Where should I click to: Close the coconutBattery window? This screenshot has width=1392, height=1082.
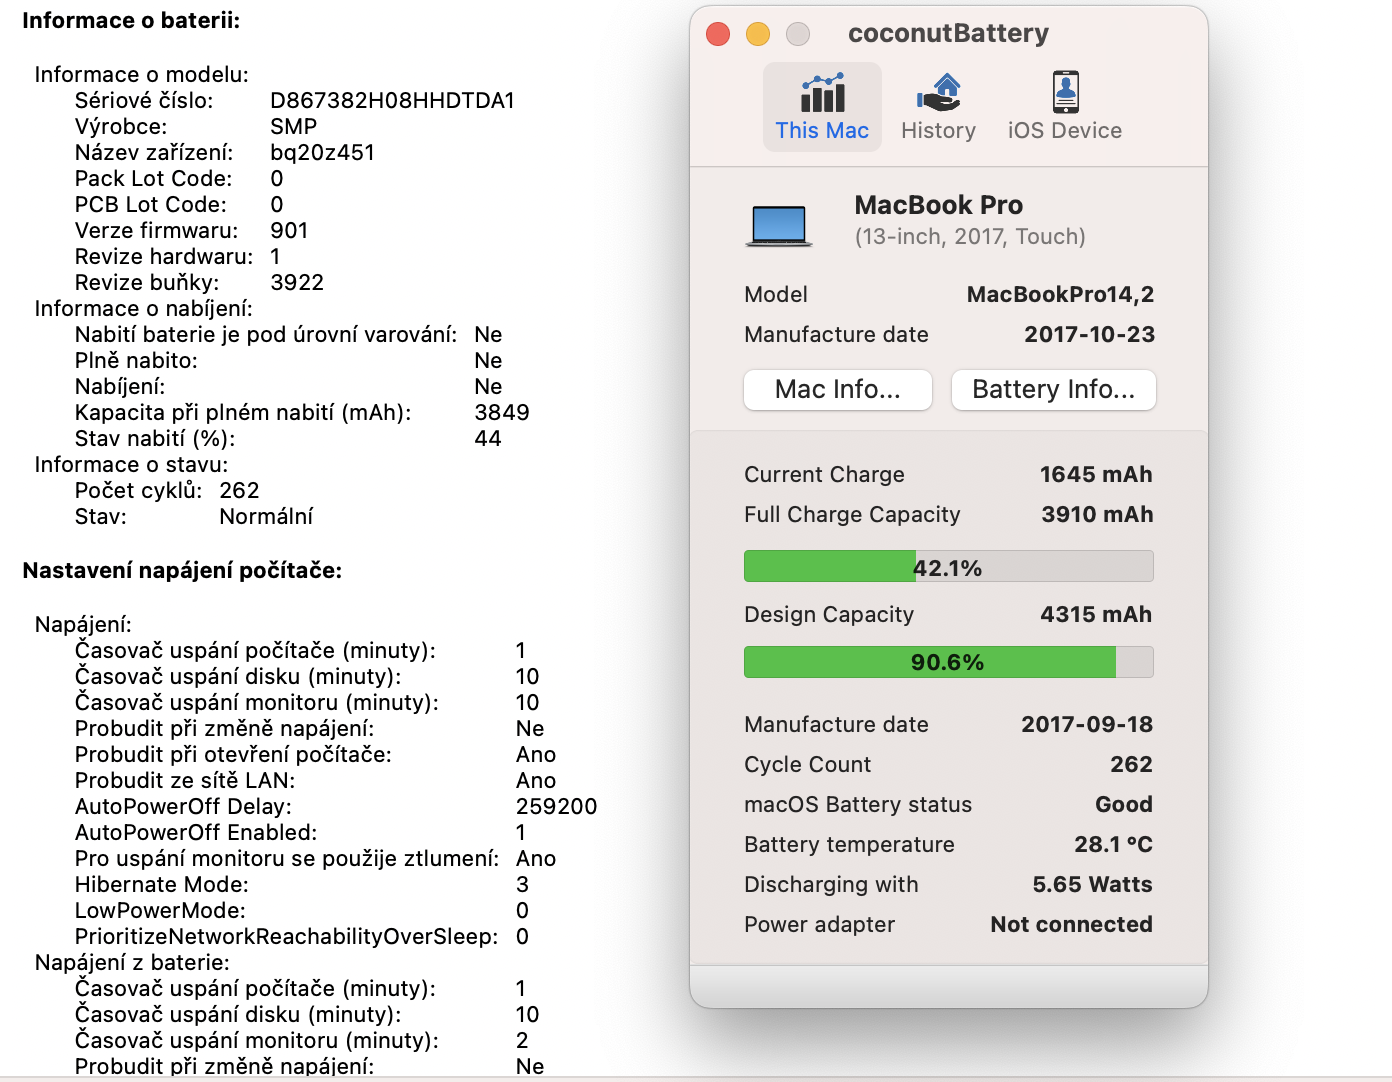point(718,34)
